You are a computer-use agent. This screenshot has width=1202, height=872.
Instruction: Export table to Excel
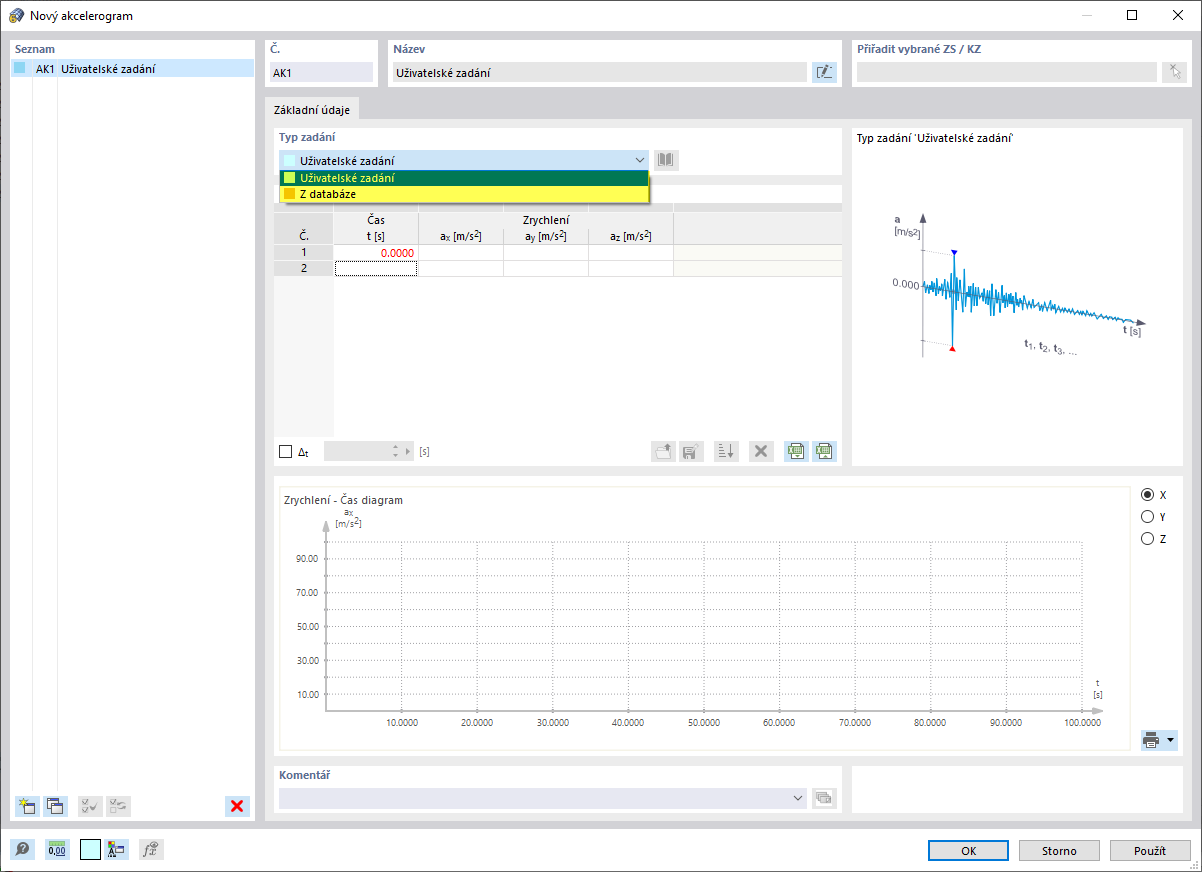coord(796,451)
